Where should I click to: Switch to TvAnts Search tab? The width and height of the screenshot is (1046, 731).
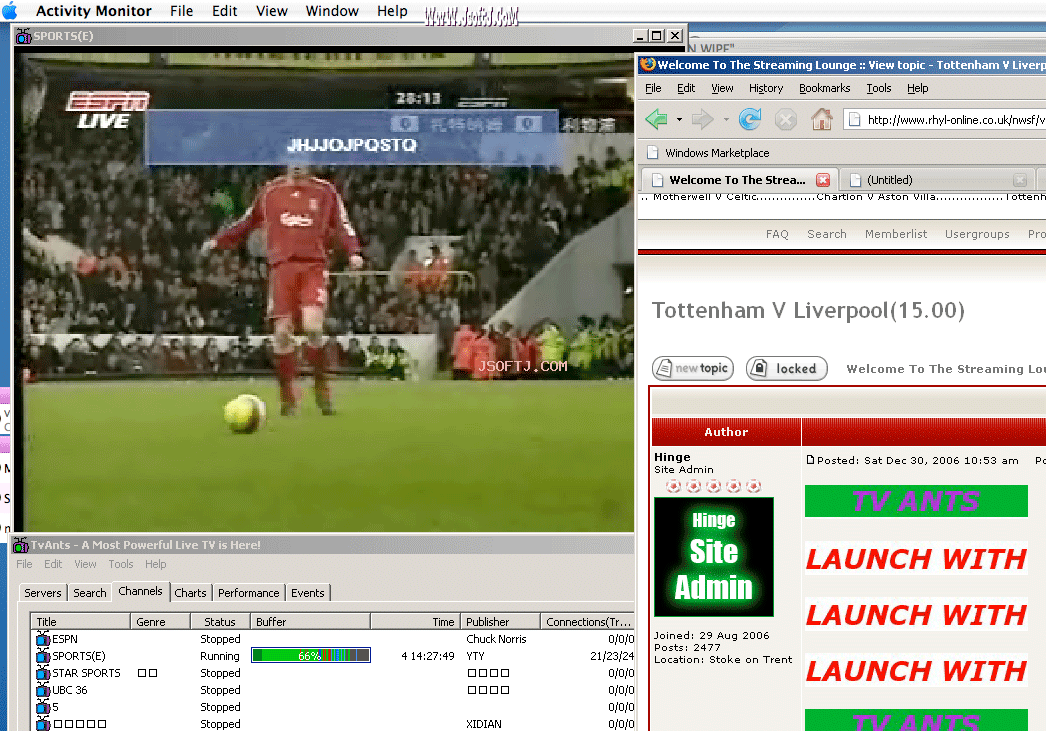[x=89, y=593]
